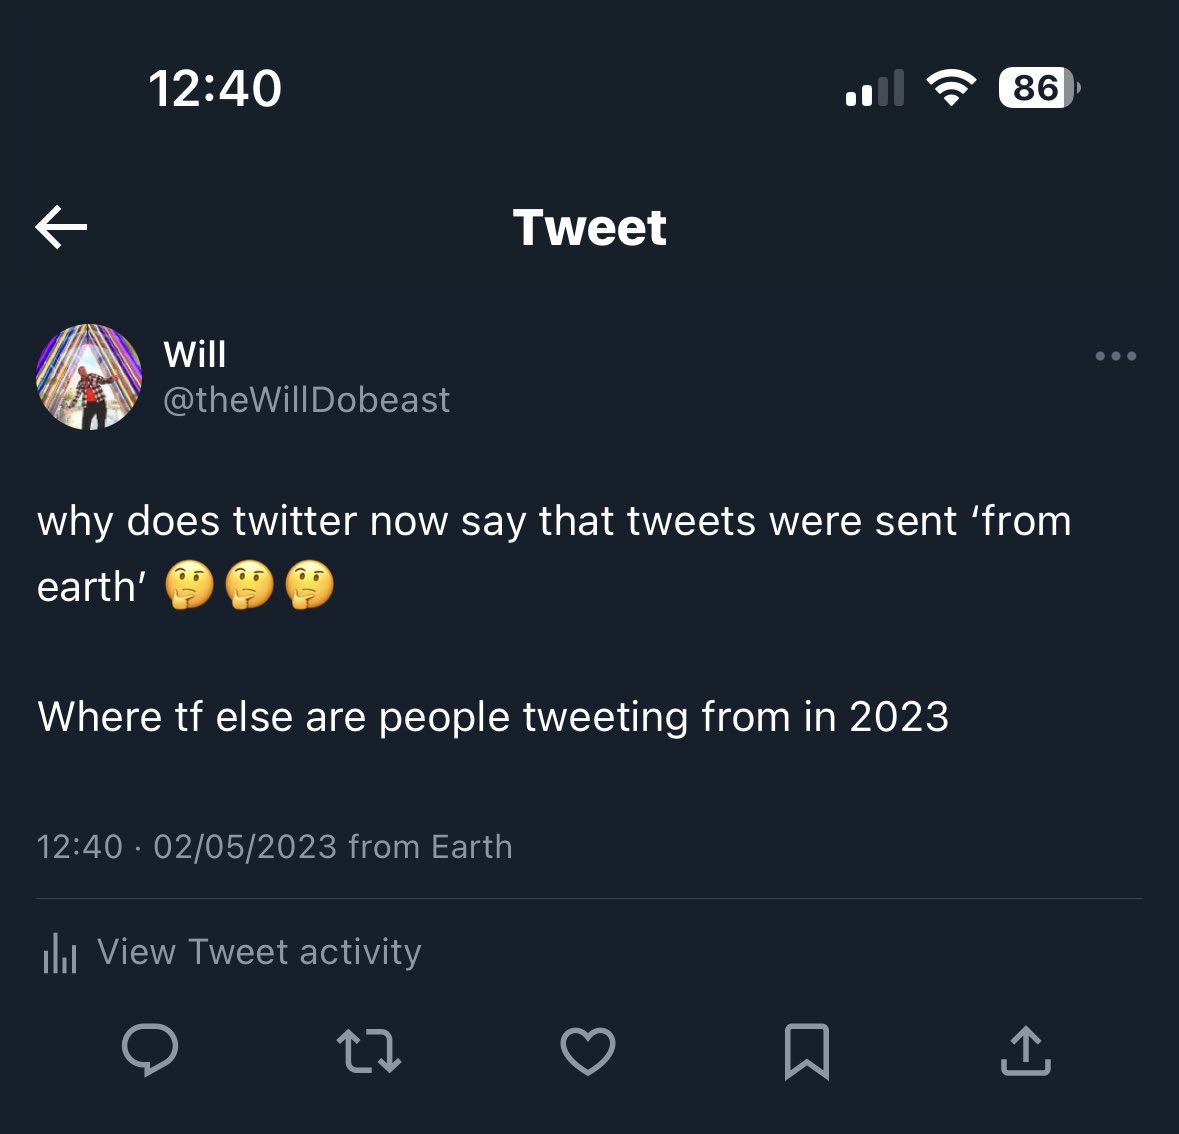Screen dimensions: 1179x1134
Task: Tap the battery indicator showing 86
Action: (x=1039, y=88)
